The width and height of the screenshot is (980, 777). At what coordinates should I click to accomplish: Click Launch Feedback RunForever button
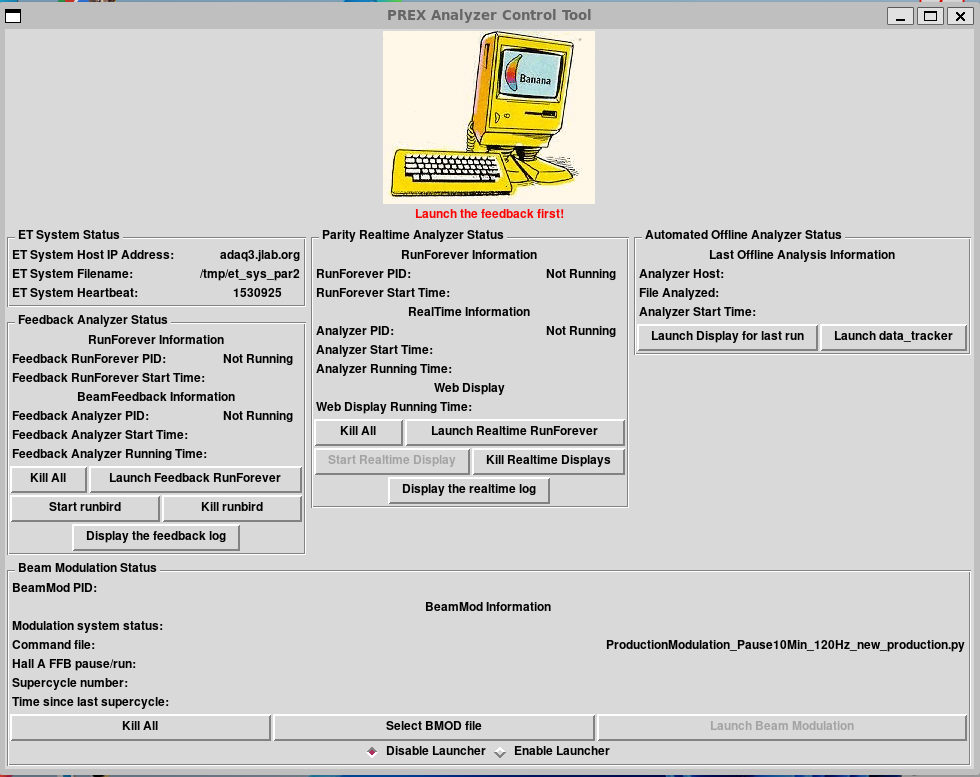coord(194,479)
